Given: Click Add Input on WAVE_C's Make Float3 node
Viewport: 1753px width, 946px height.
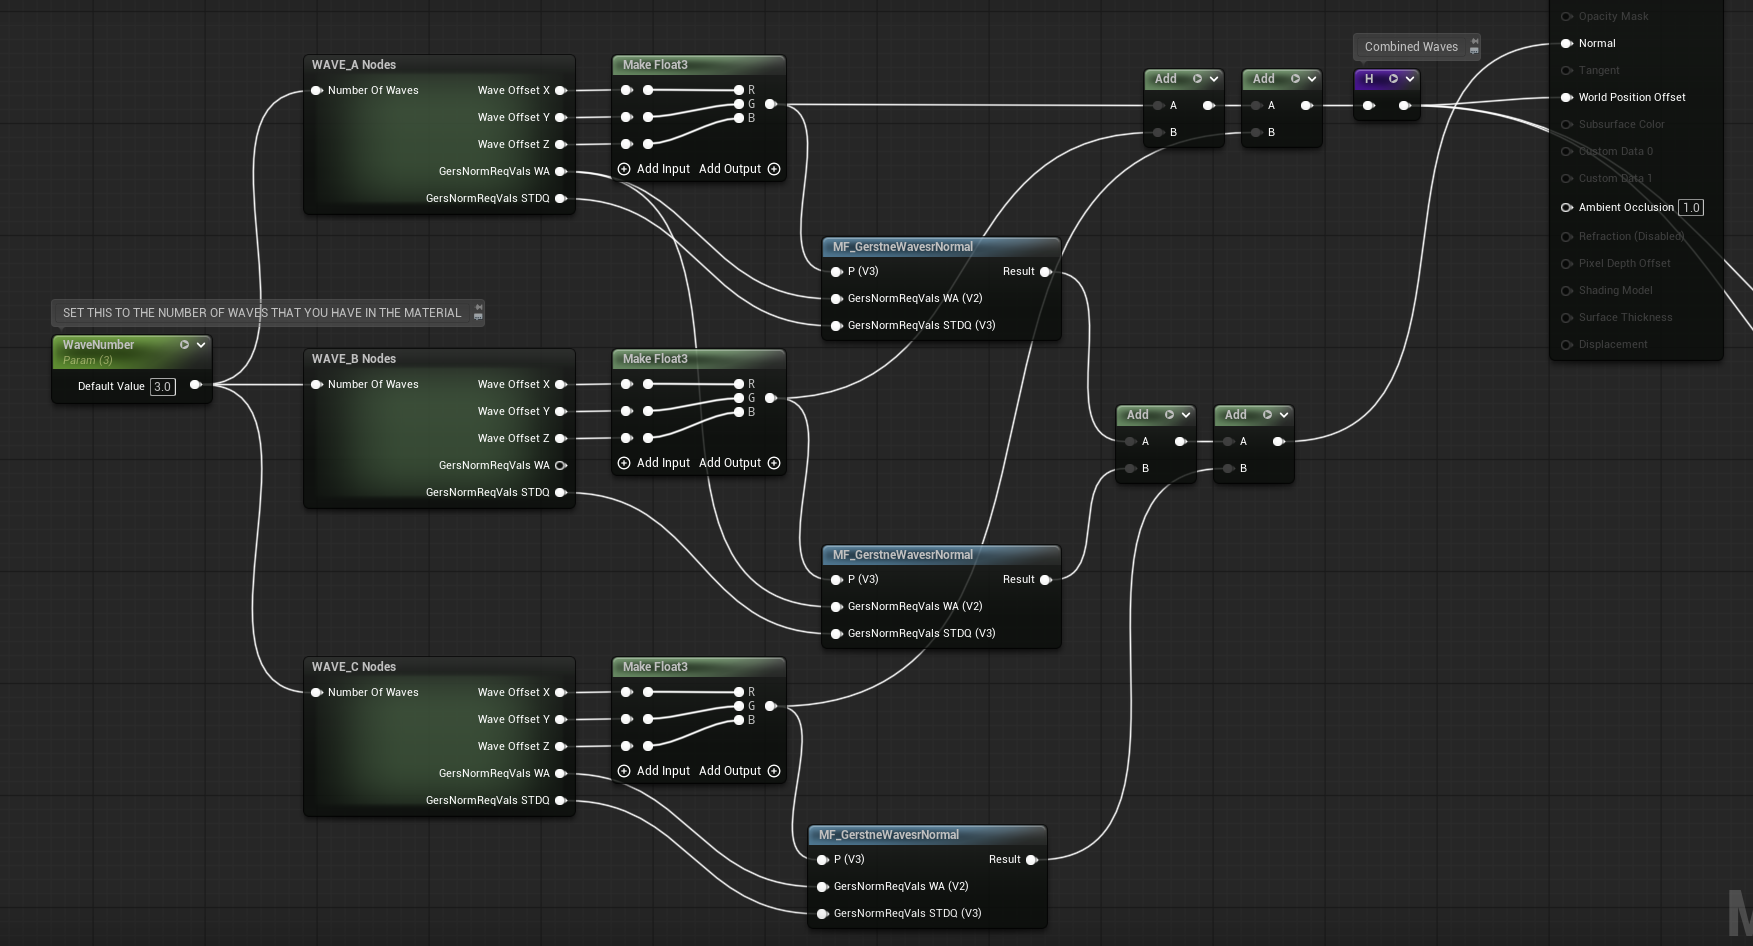Looking at the screenshot, I should coord(654,771).
